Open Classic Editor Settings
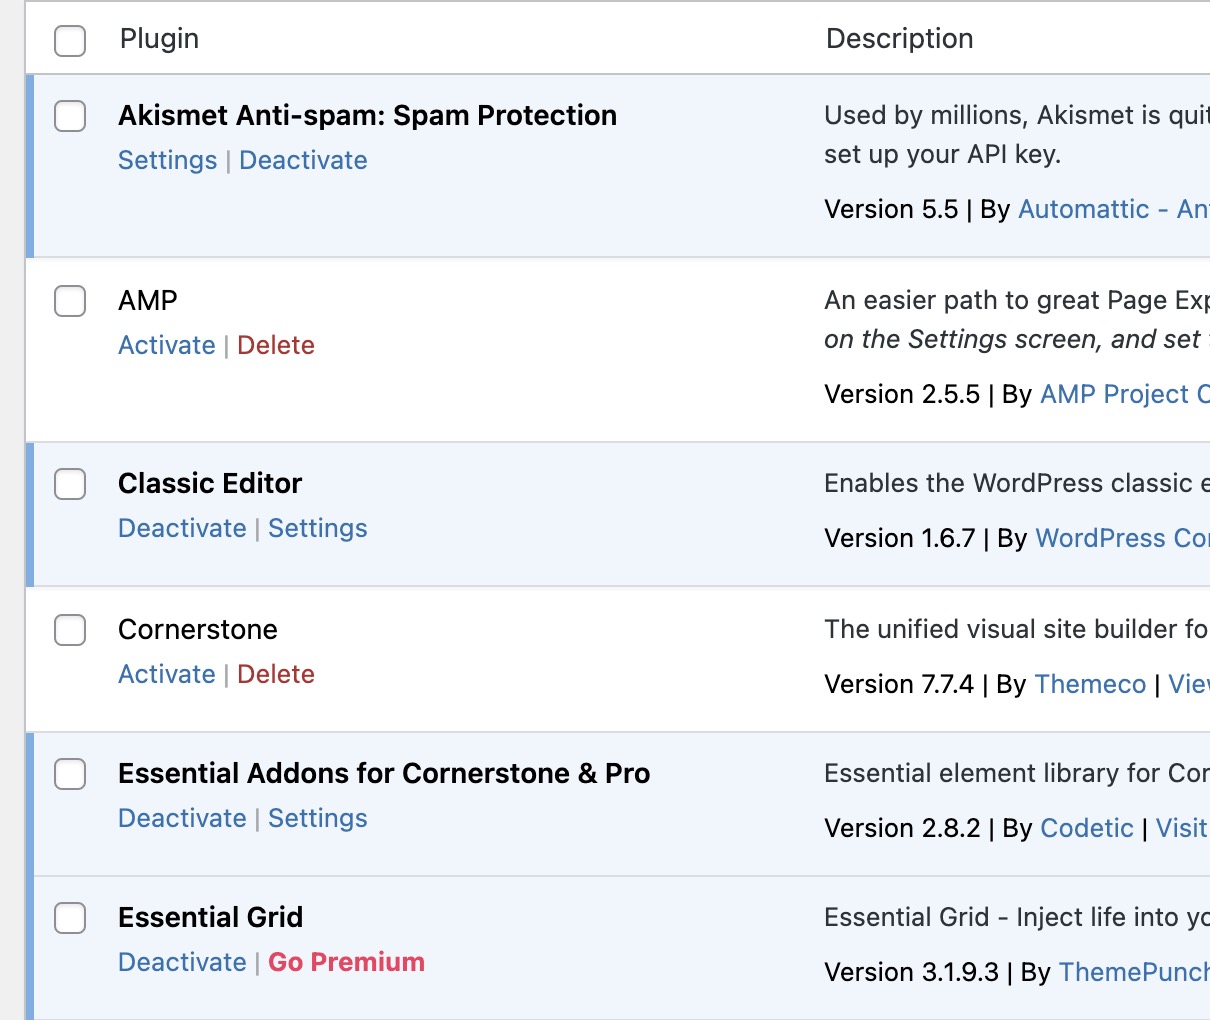1210x1020 pixels. [x=318, y=528]
